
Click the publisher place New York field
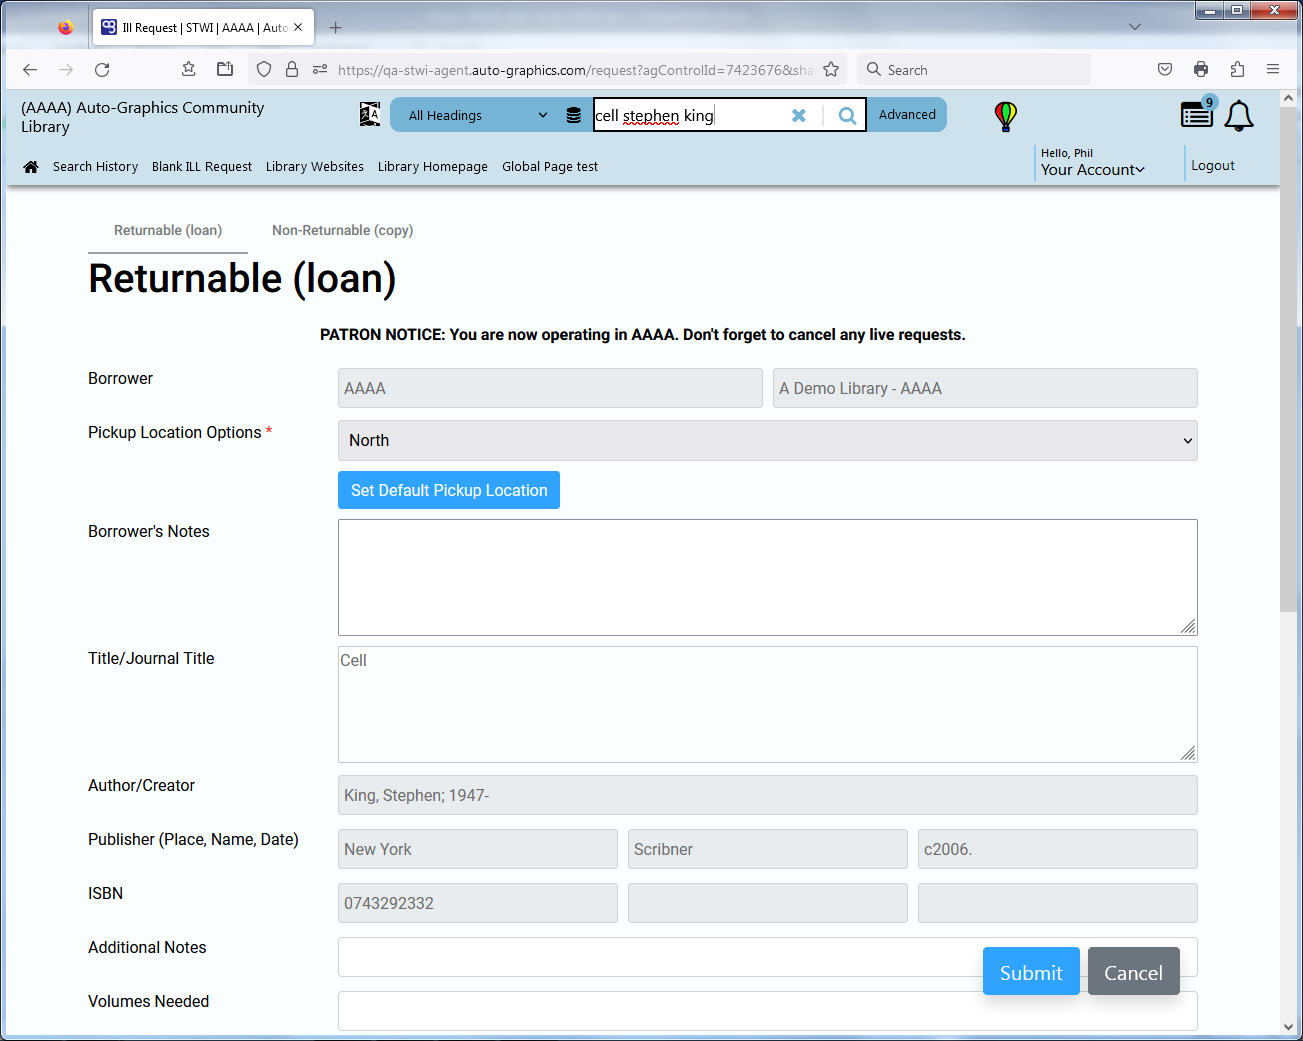tap(478, 849)
